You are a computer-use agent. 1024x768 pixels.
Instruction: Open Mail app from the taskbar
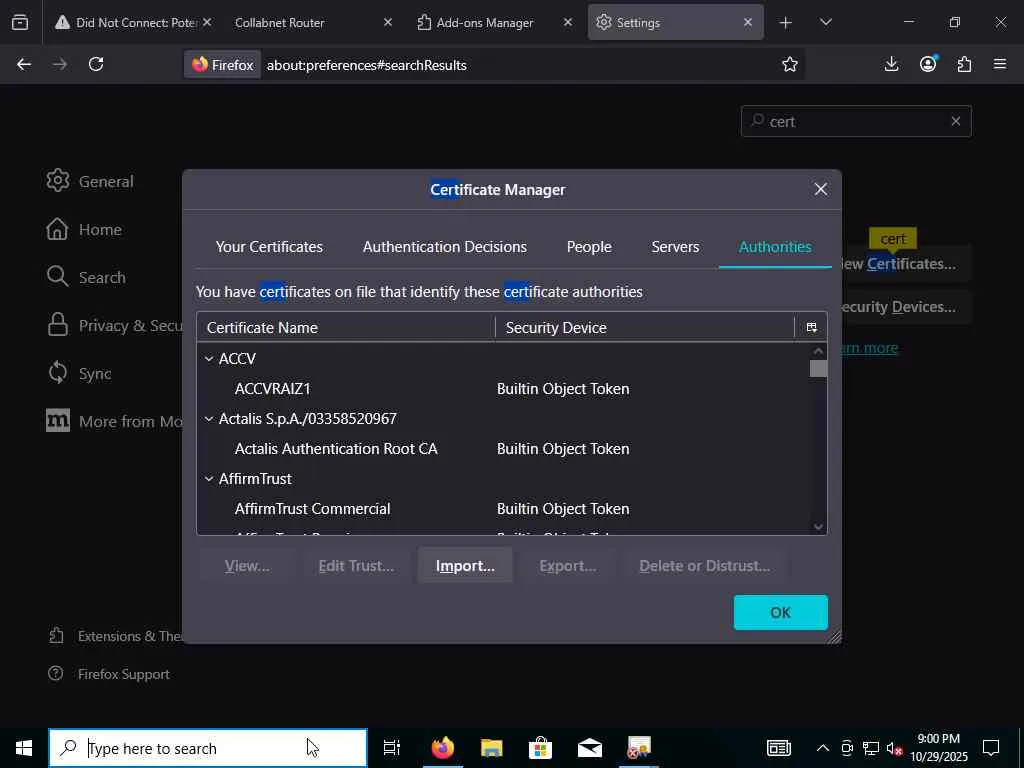click(590, 748)
